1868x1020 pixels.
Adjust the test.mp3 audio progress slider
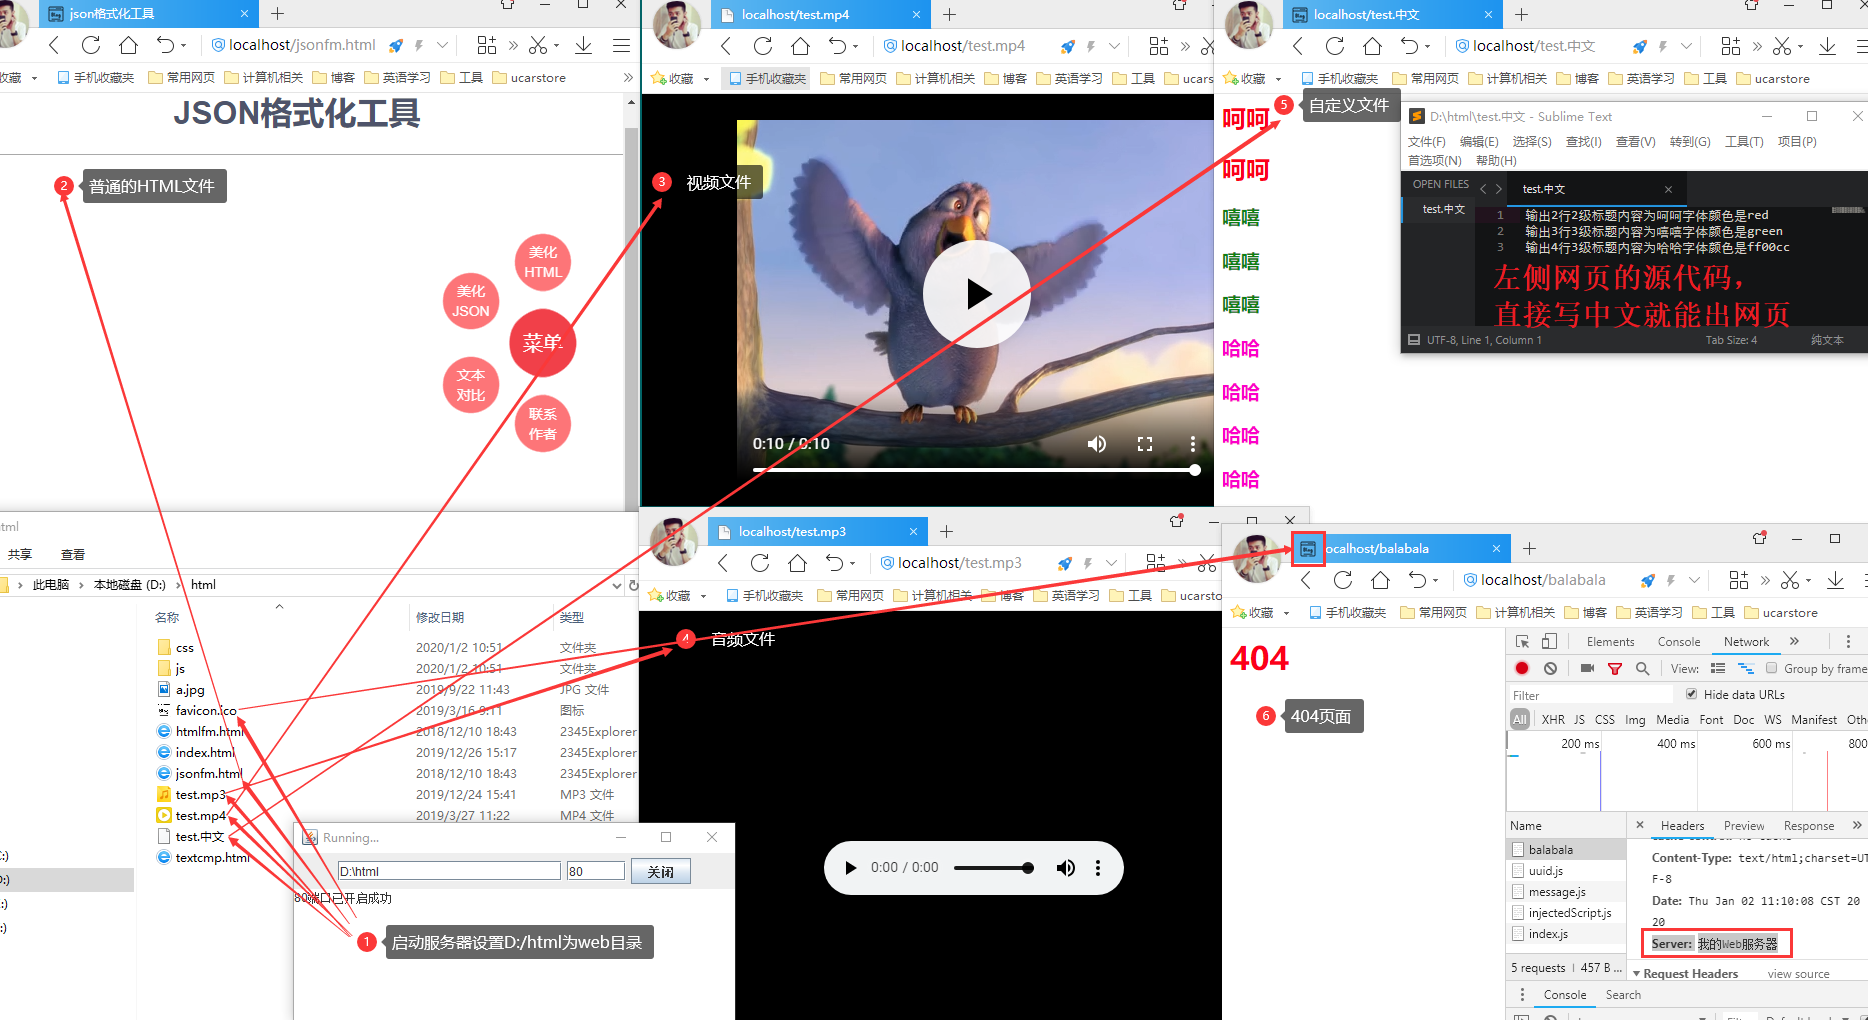[994, 868]
